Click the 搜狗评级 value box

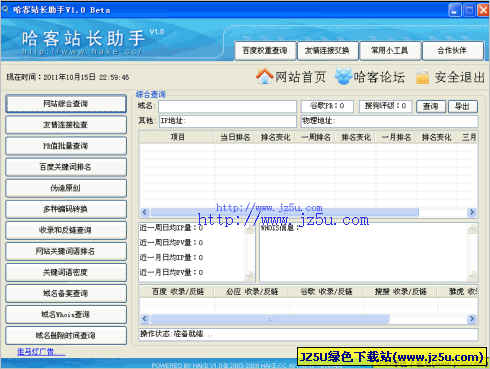[x=385, y=106]
